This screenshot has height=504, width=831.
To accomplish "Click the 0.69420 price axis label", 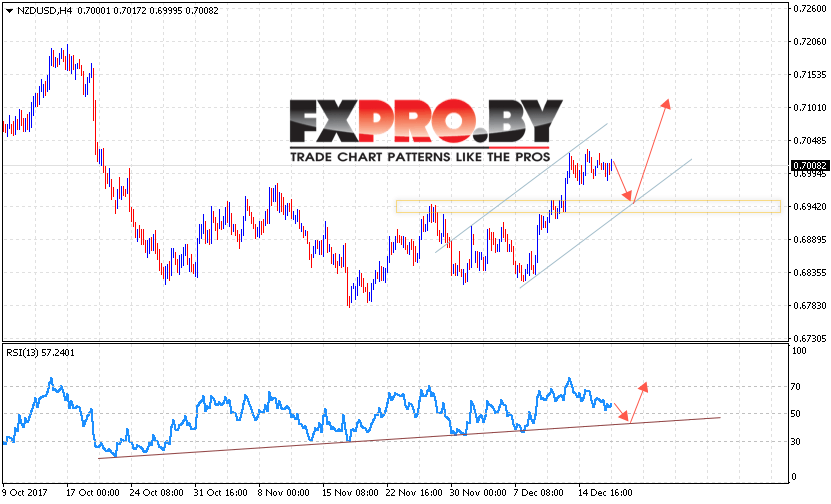I will (x=810, y=206).
